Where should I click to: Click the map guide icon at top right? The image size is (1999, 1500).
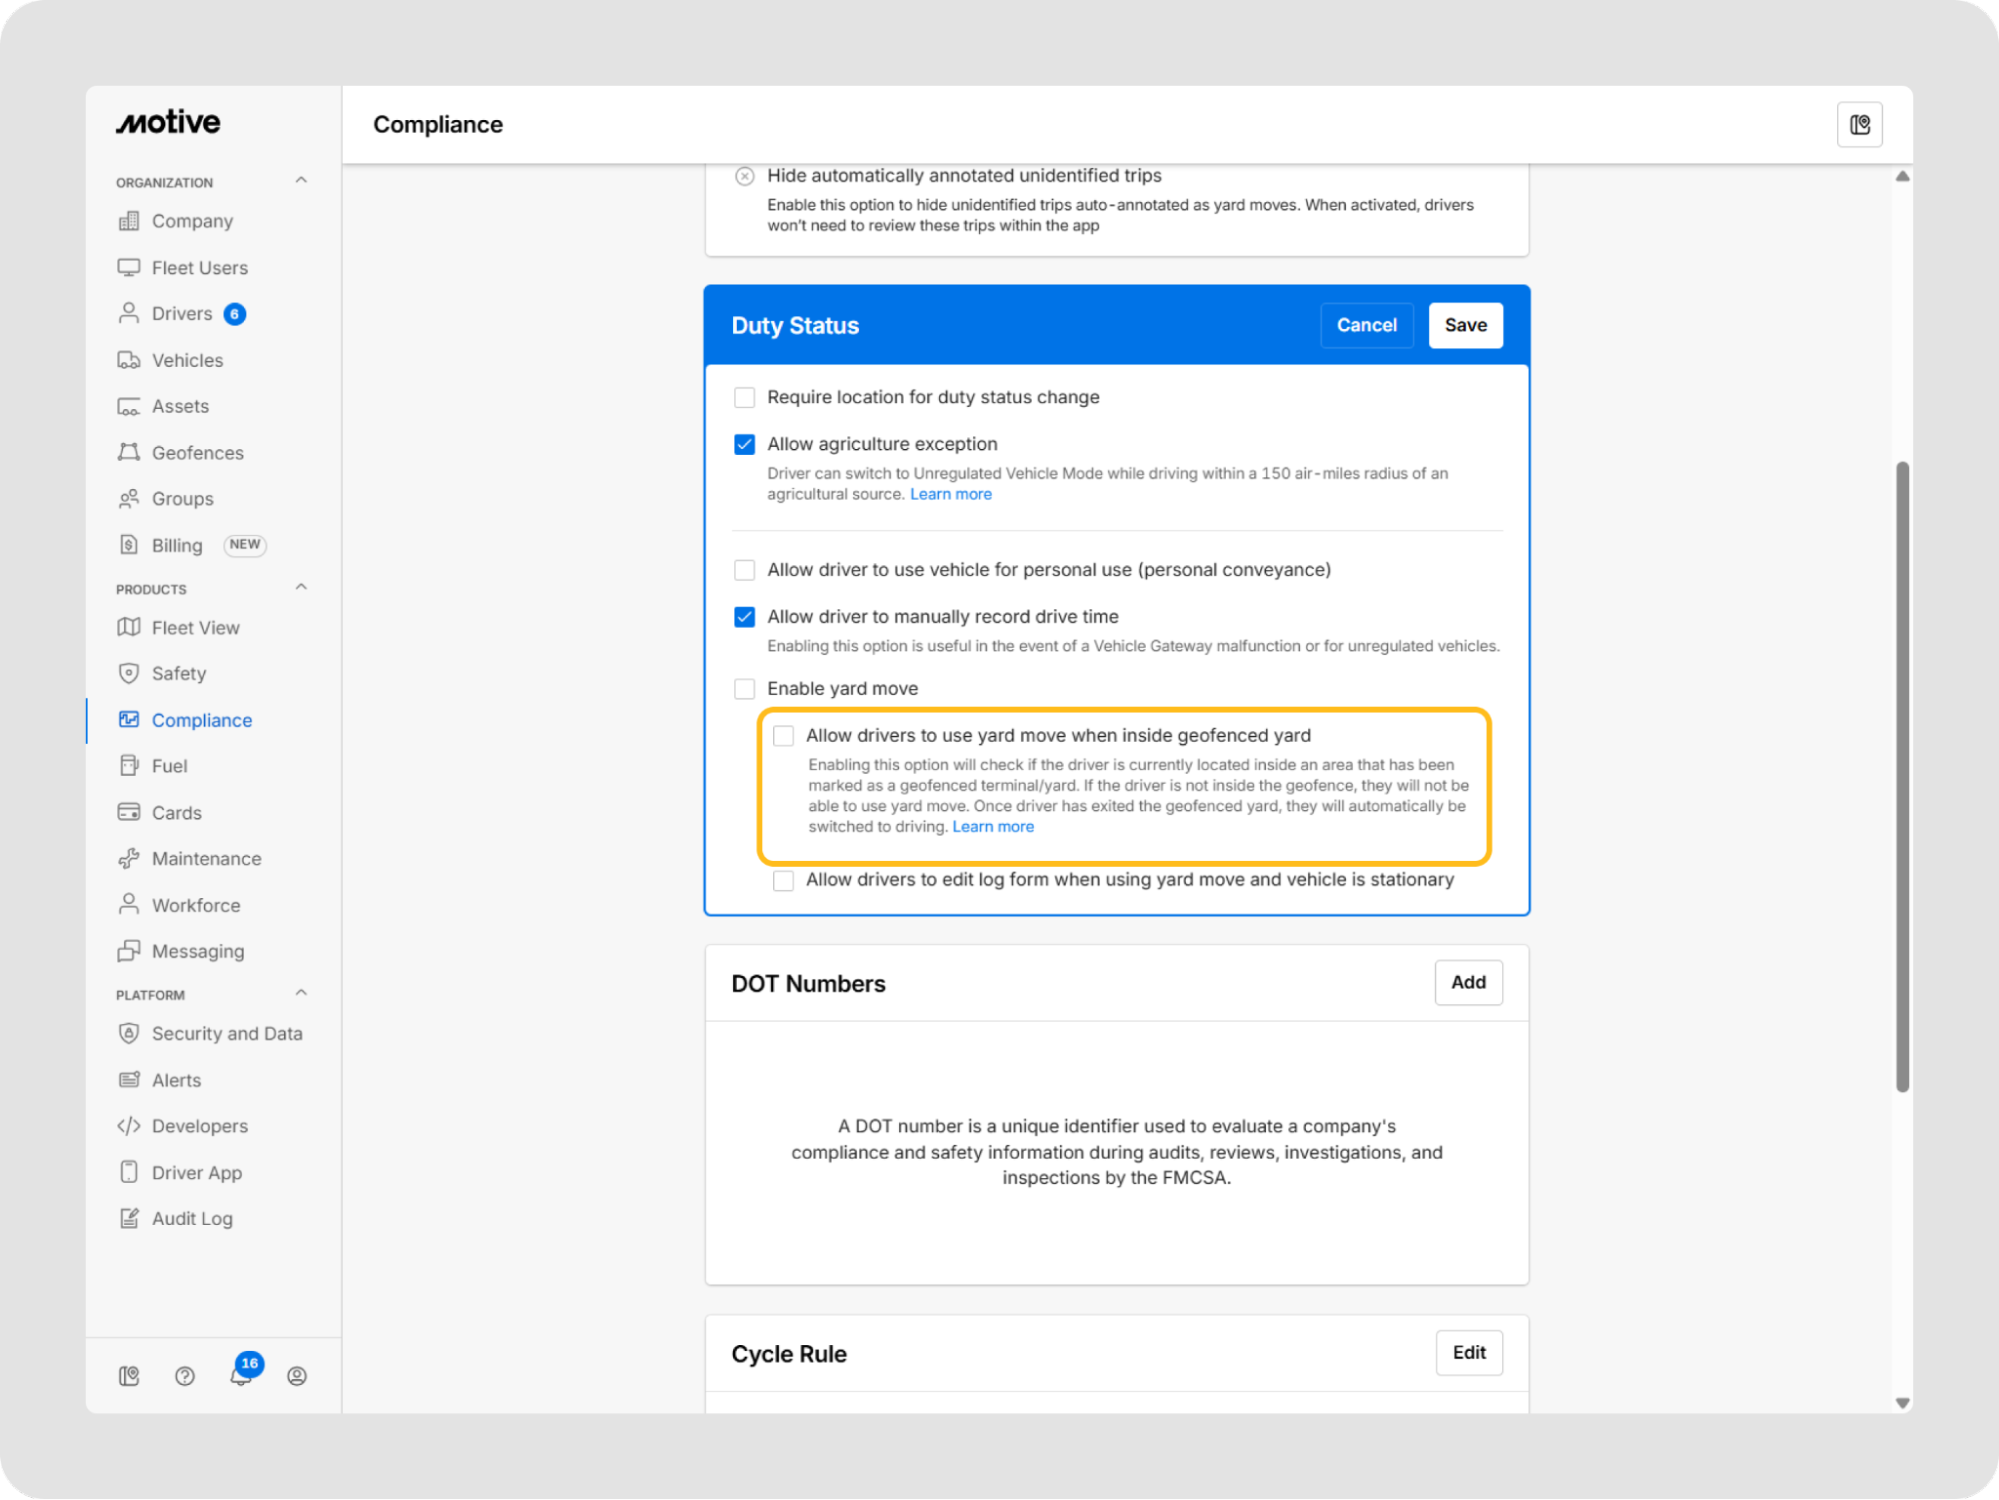coord(1859,125)
